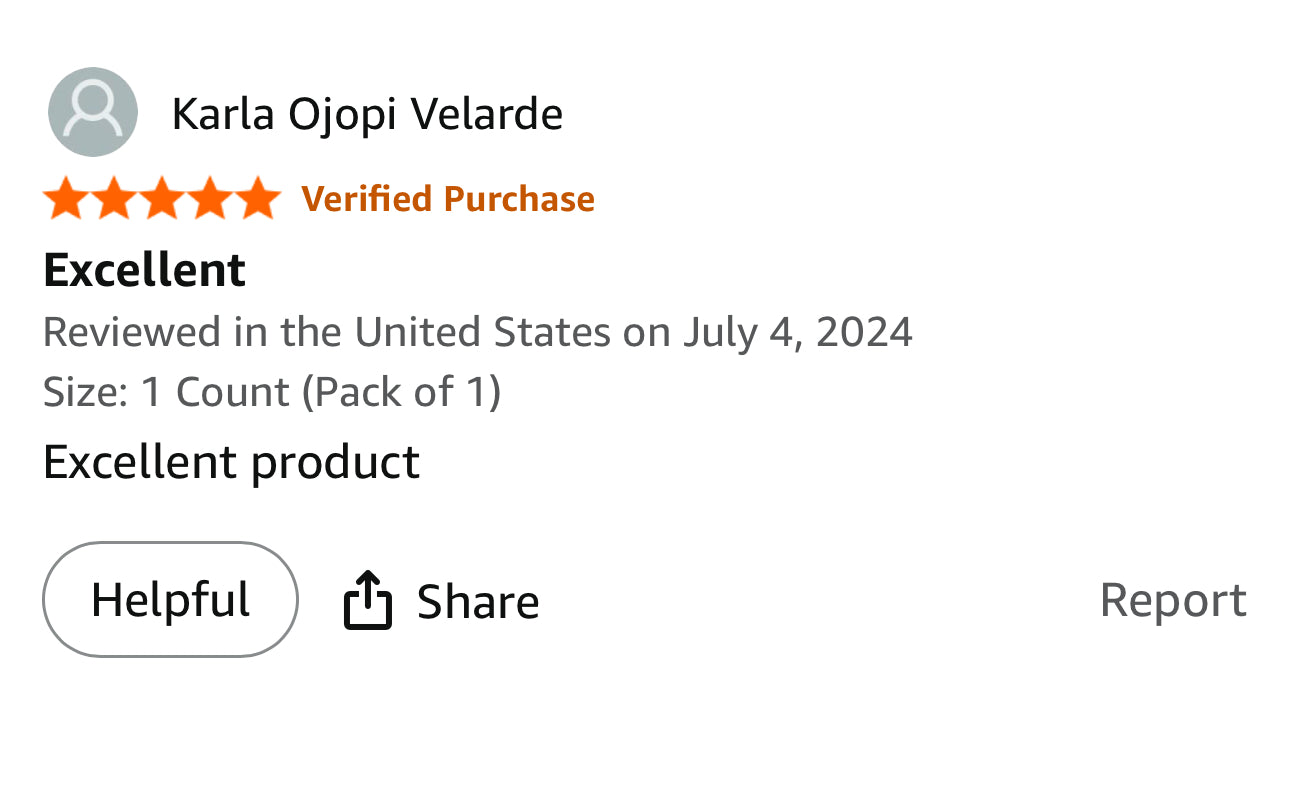Click the "United States" text in review line
Viewport: 1290px width, 800px height.
[x=482, y=332]
